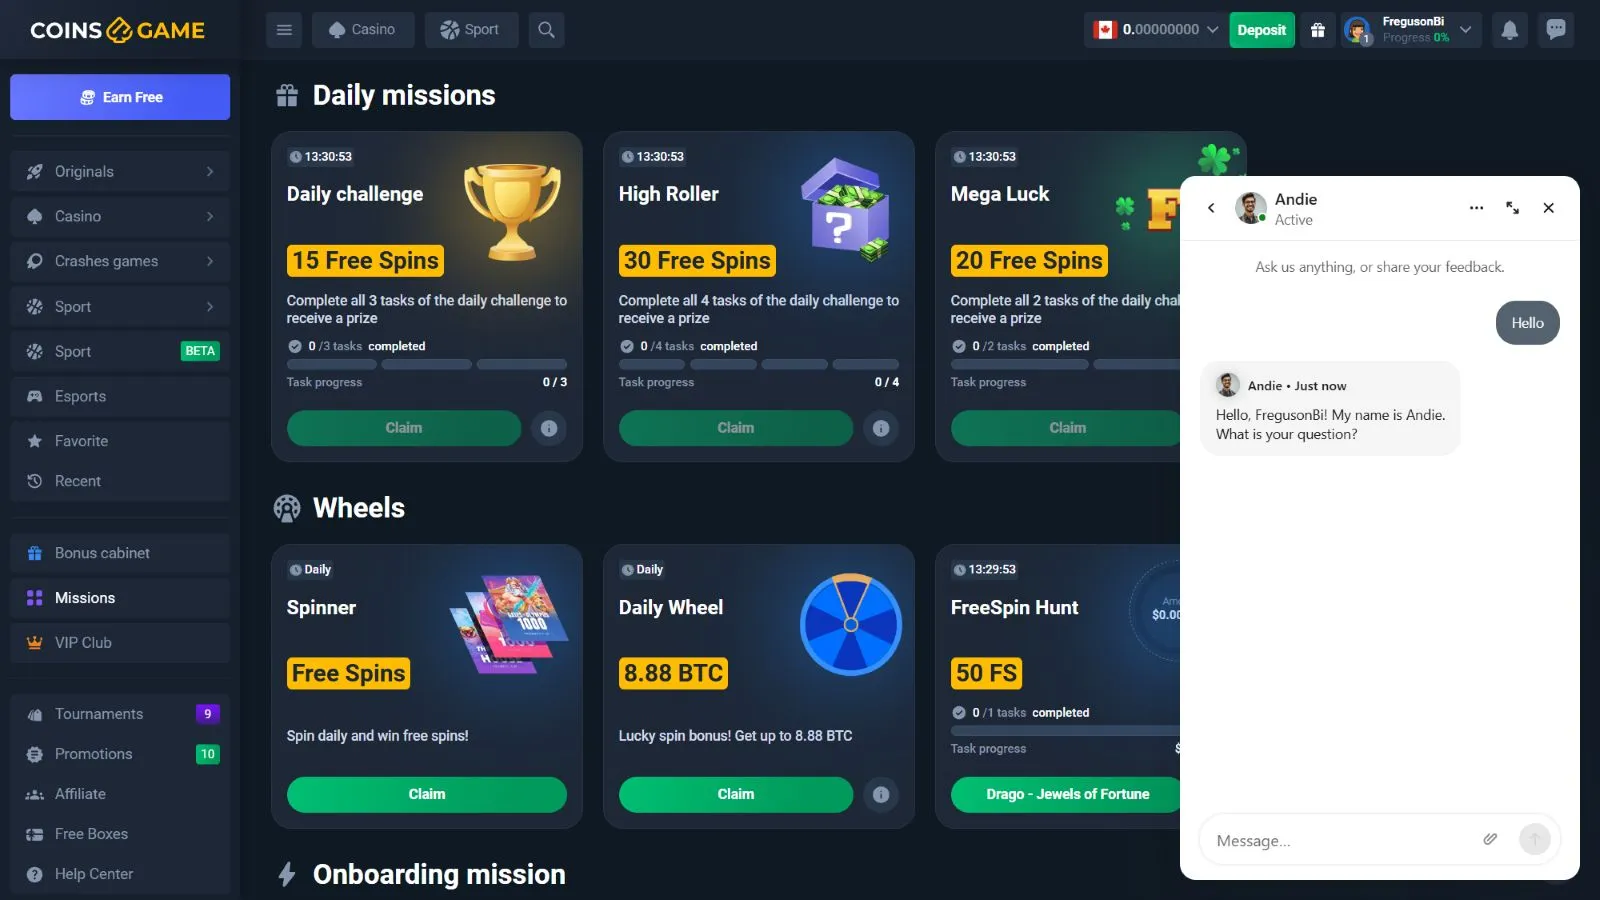Go back with the chat back arrow

coord(1211,208)
